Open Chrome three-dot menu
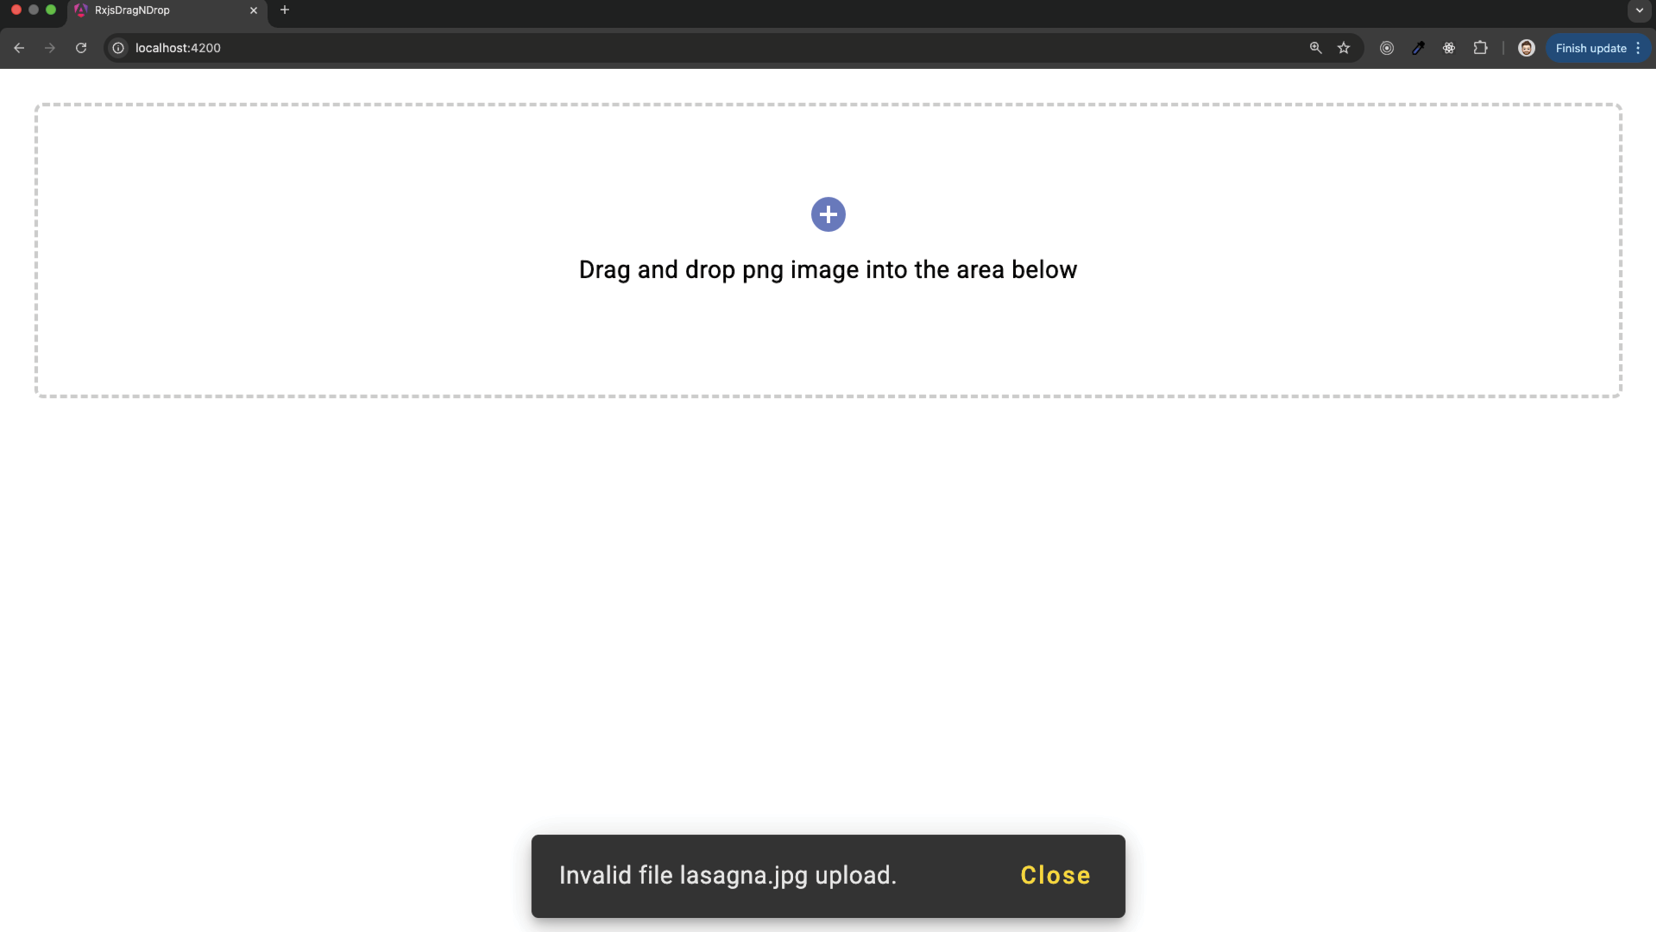This screenshot has height=932, width=1656. pos(1638,48)
